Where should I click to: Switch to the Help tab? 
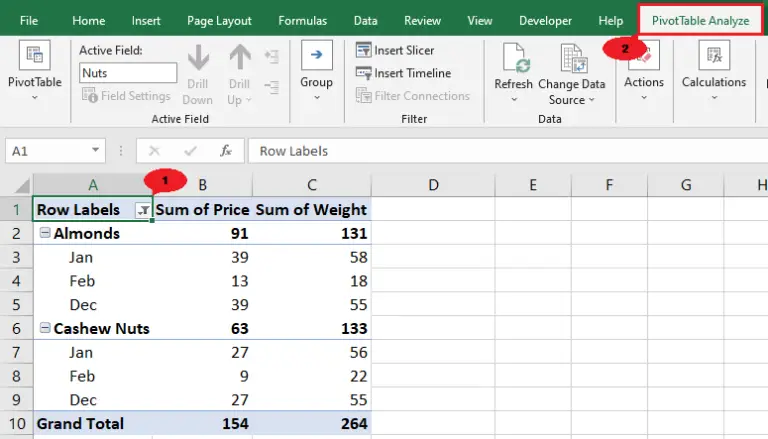click(x=610, y=21)
